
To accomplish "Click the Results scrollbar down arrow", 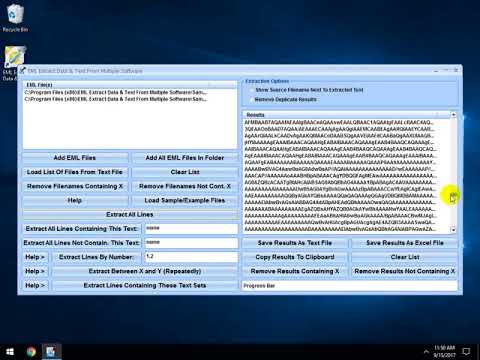I will click(x=453, y=229).
